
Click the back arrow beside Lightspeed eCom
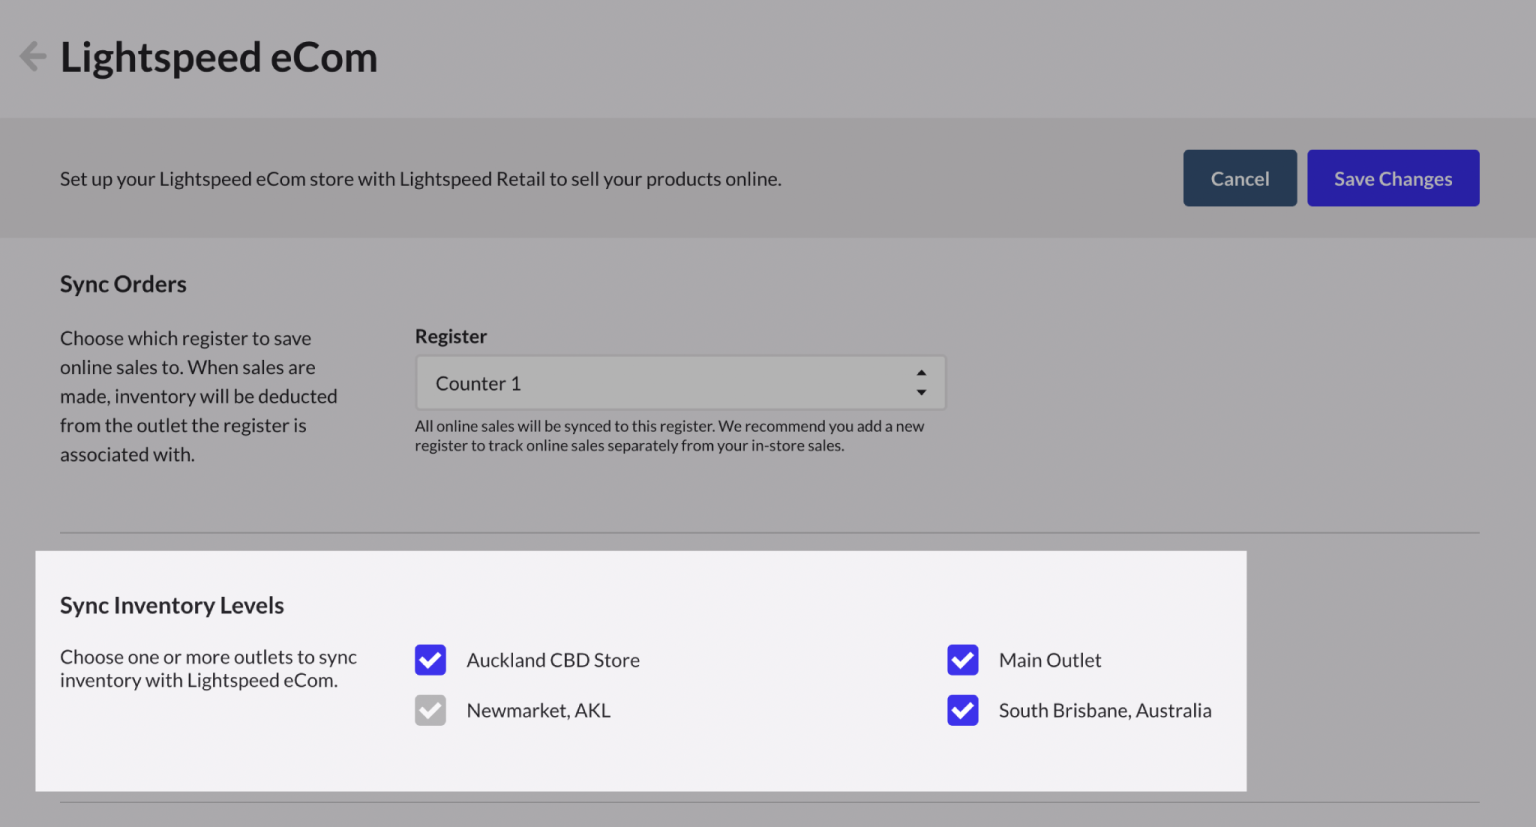coord(32,56)
